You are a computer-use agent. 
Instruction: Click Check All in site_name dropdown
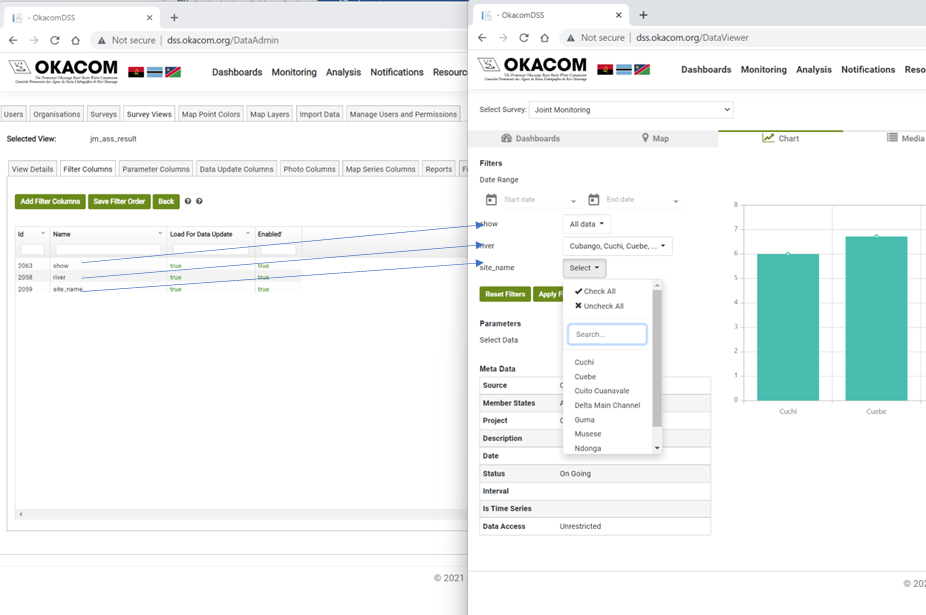click(595, 291)
